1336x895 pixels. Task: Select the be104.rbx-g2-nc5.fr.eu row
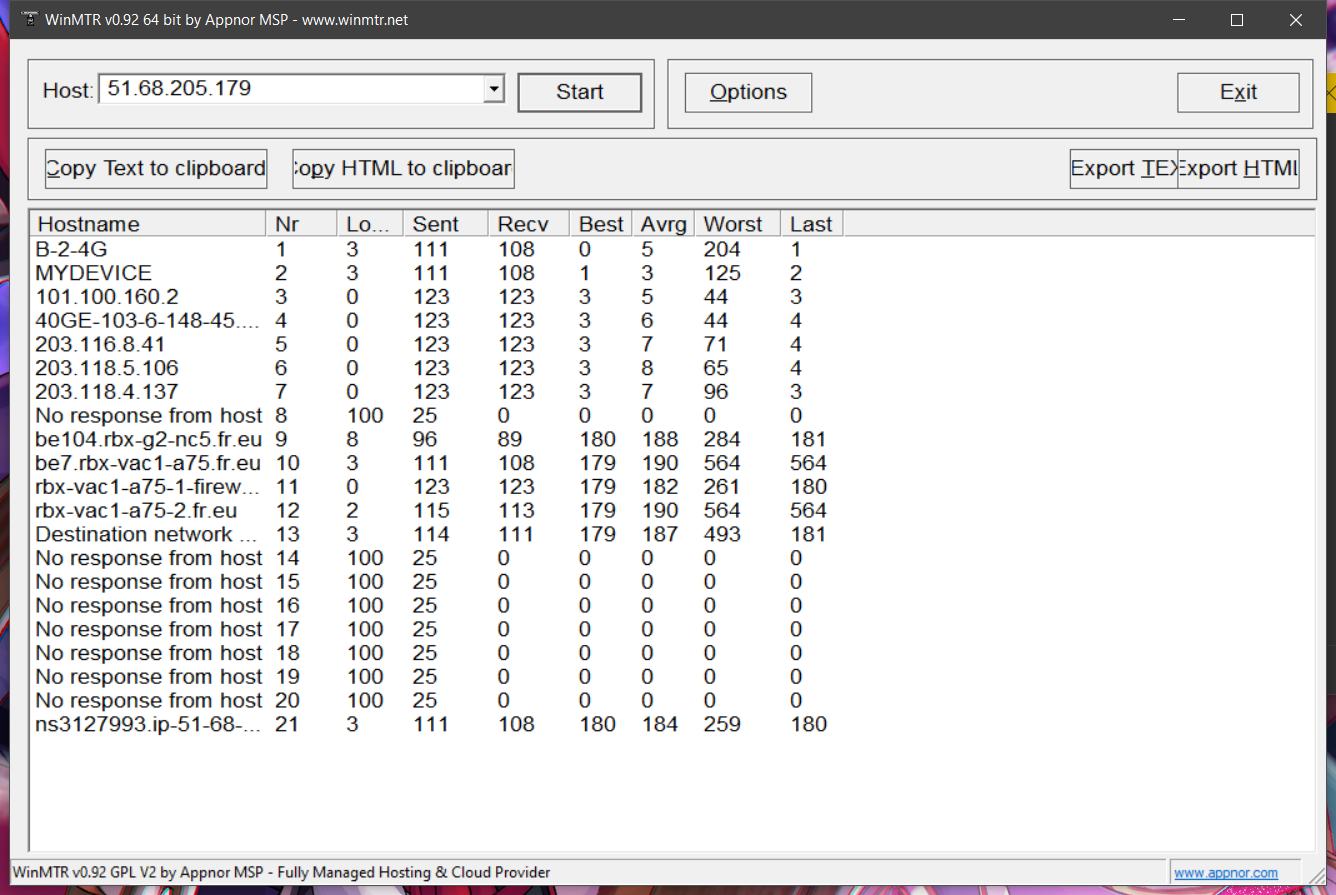coord(148,439)
